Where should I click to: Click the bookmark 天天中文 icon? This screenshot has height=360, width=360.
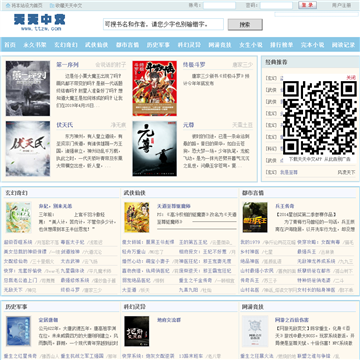[52, 5]
